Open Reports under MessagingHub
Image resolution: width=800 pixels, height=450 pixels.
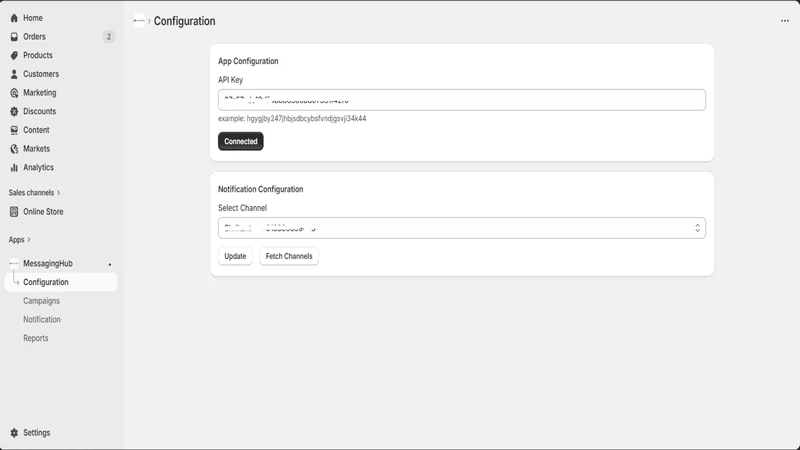point(36,338)
